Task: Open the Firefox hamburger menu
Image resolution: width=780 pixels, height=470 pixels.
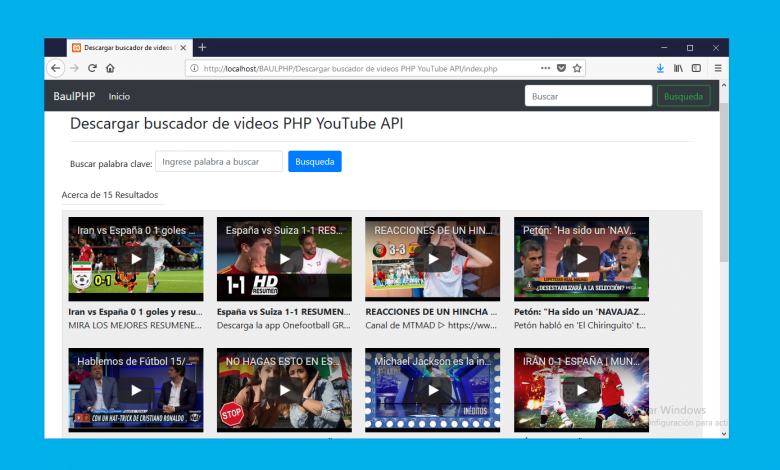Action: click(717, 68)
